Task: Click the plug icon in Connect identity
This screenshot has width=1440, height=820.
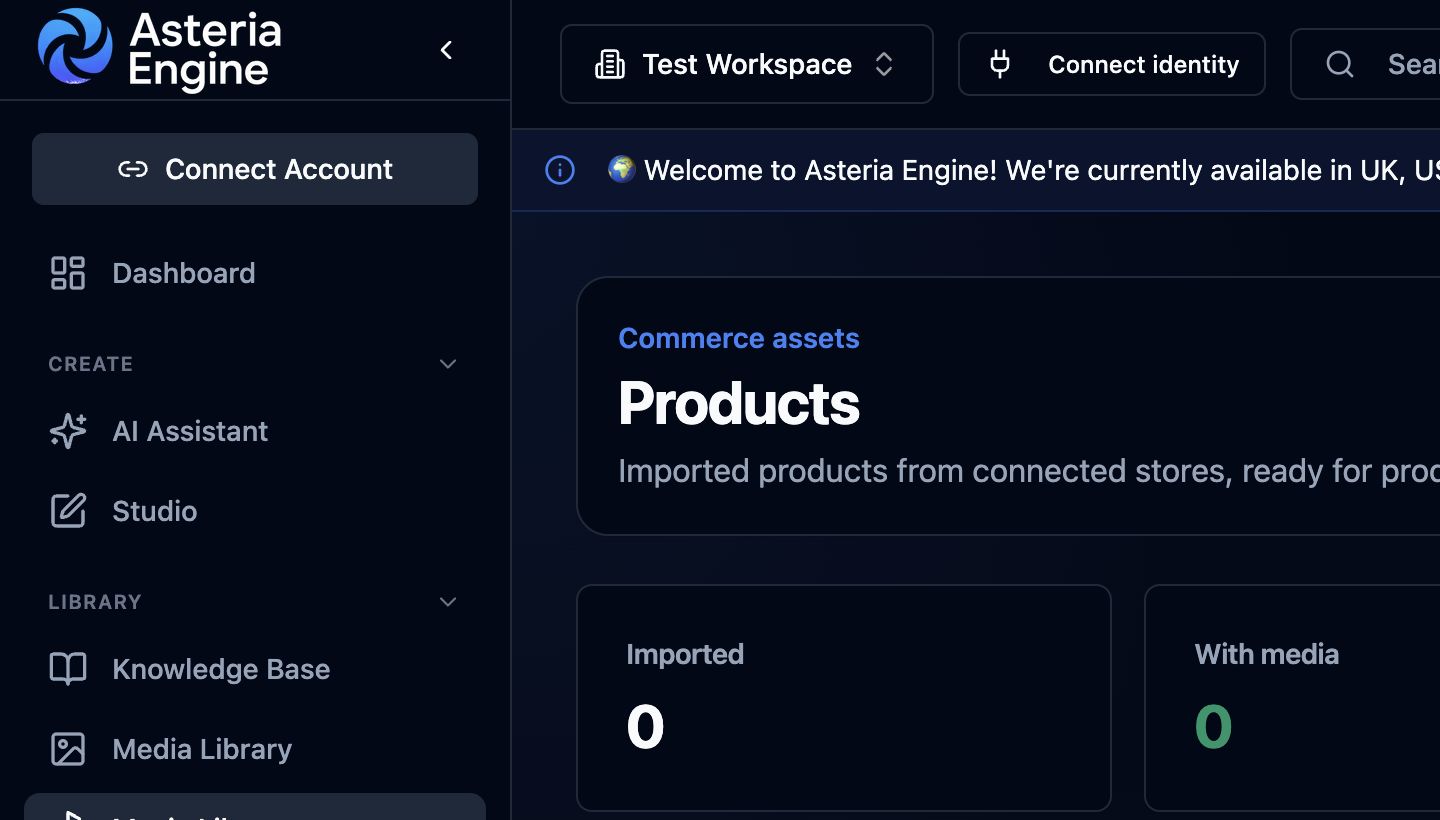Action: [x=999, y=65]
